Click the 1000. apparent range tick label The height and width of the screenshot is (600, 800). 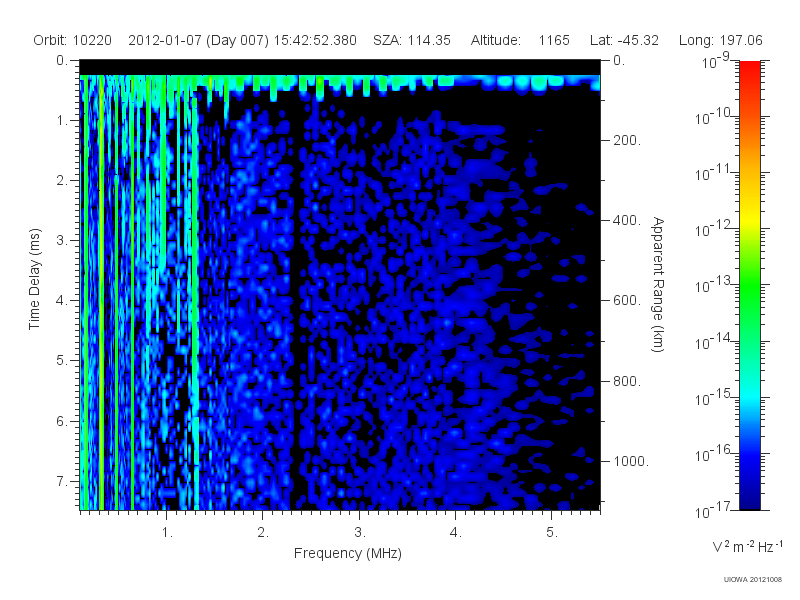tap(631, 461)
